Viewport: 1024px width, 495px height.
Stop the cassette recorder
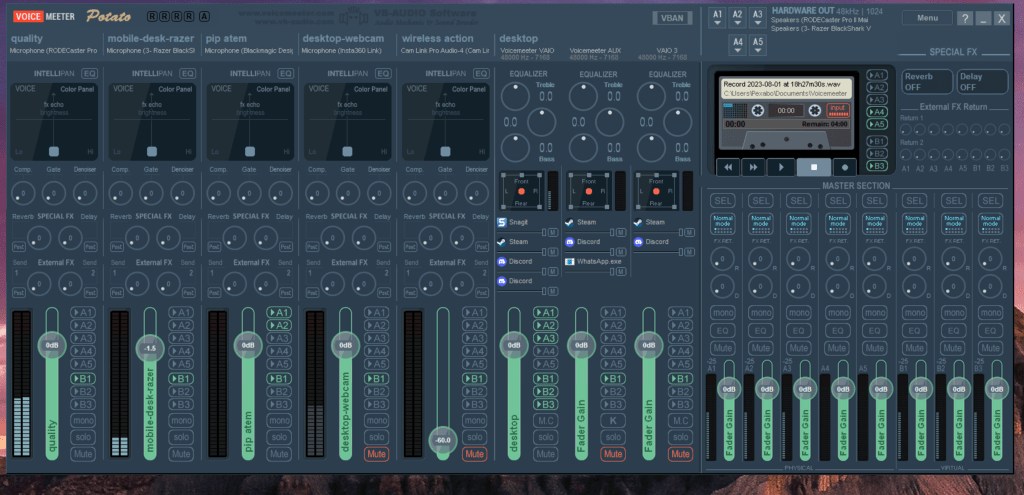(814, 167)
